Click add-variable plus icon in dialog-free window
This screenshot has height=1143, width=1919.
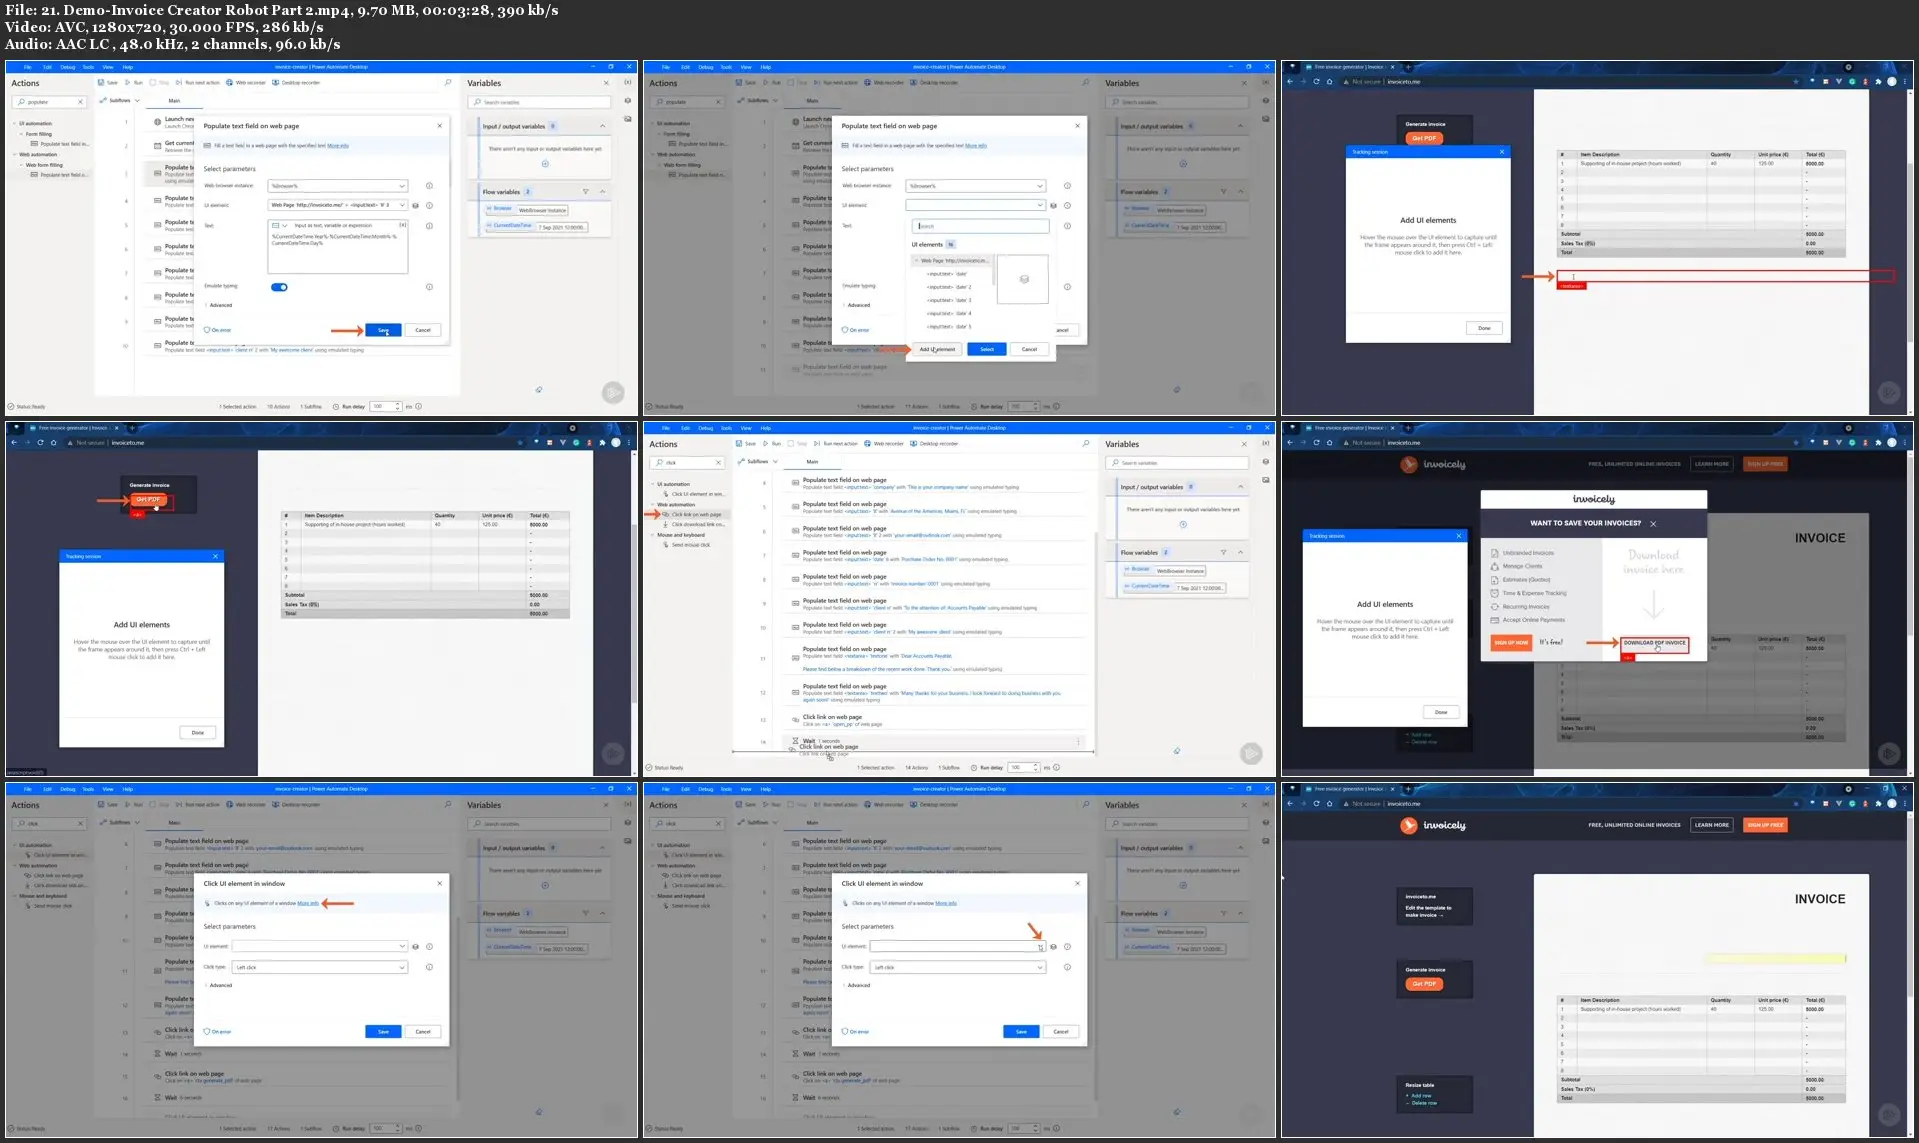[1183, 524]
